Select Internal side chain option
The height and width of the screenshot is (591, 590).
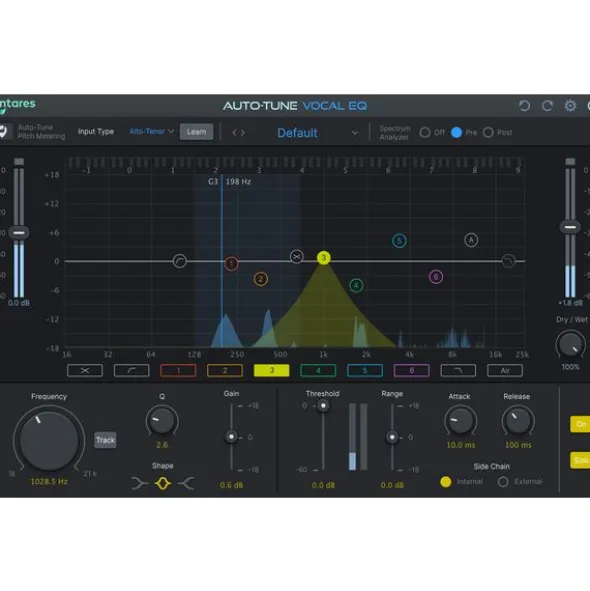(x=446, y=482)
